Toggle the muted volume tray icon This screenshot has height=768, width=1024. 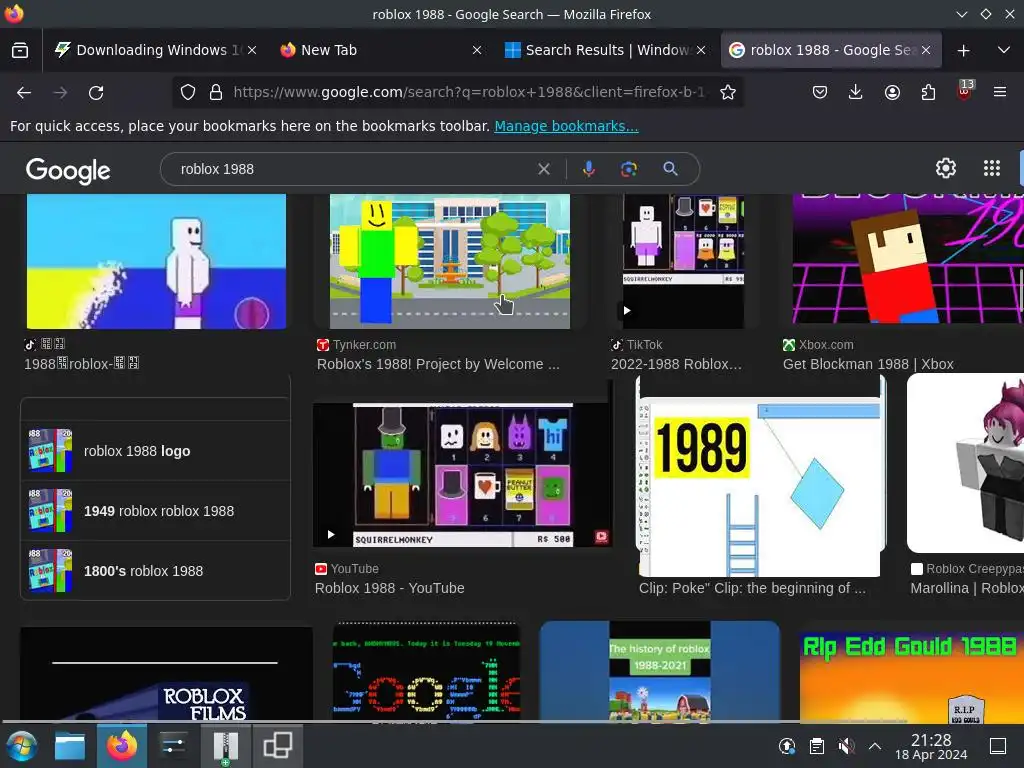click(846, 746)
